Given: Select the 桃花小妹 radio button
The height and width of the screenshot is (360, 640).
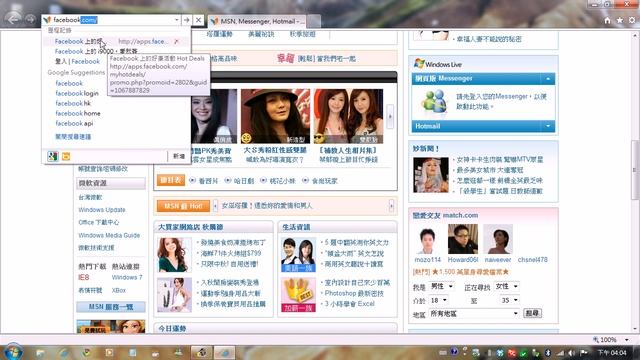Looking at the screenshot, I should pos(263,180).
